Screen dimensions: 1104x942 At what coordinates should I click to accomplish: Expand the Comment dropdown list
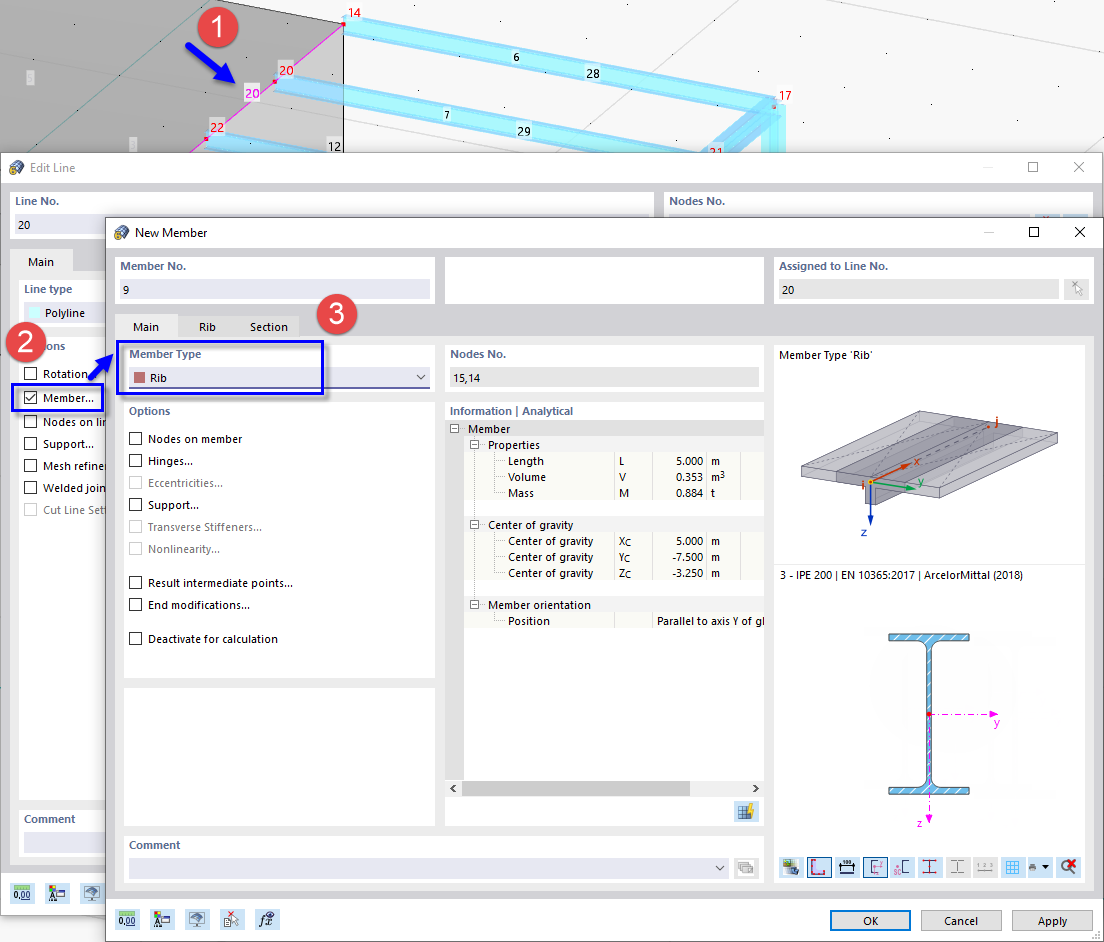click(720, 868)
